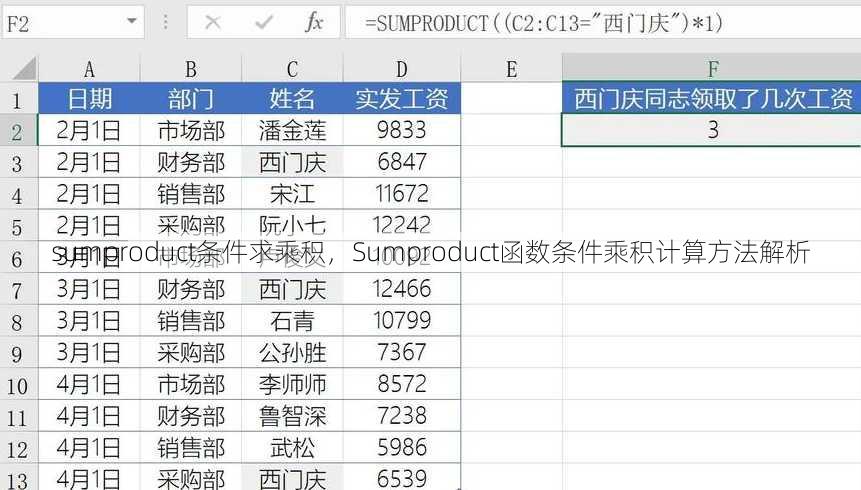
Task: Select cell containing 公孙胜
Action: click(x=292, y=352)
